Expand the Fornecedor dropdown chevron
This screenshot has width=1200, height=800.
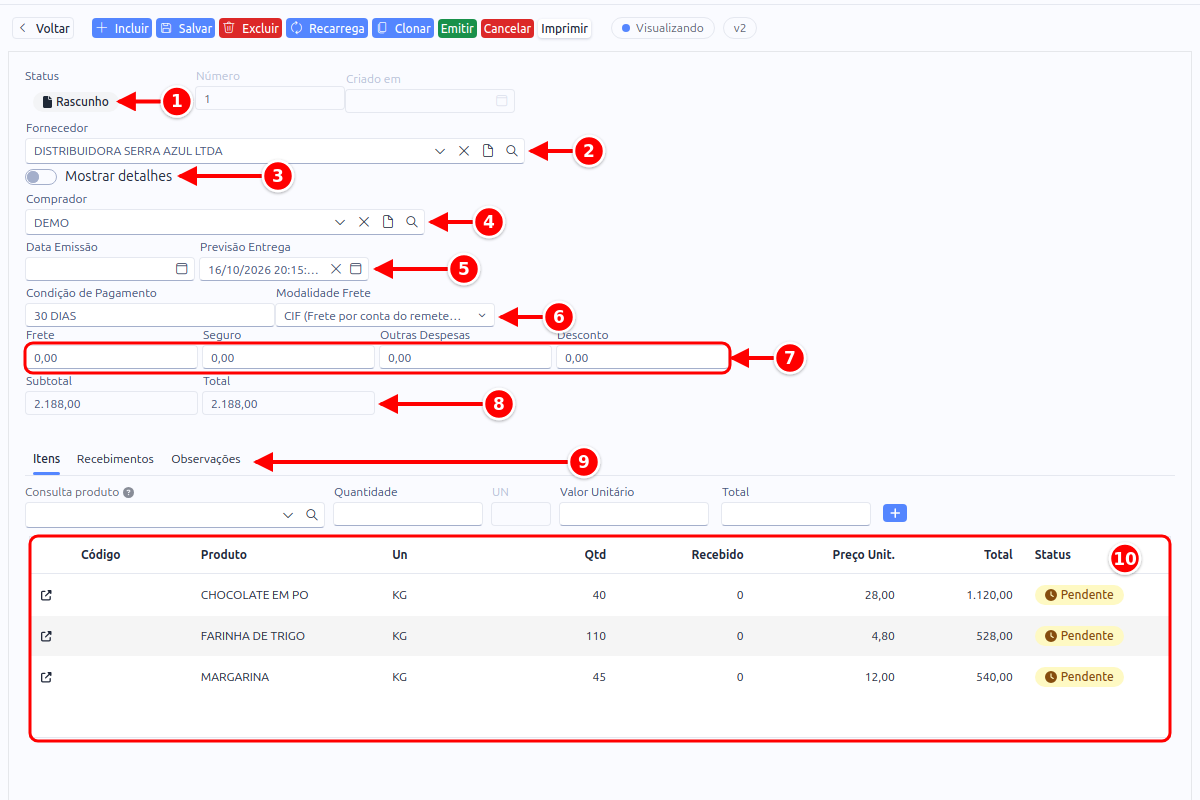coord(440,151)
